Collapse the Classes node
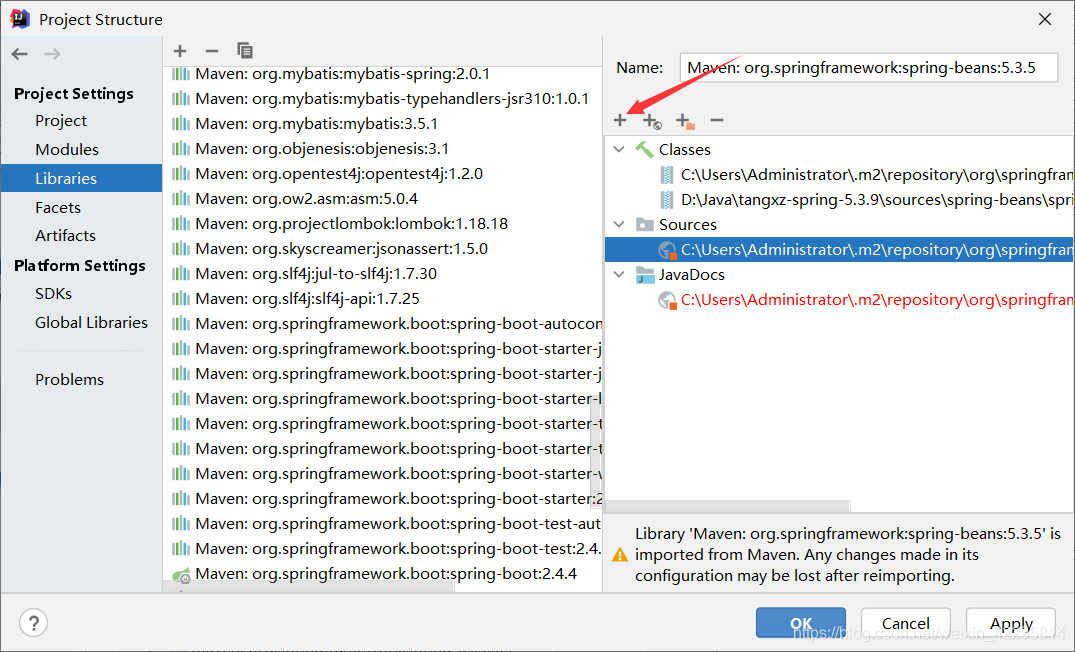Image resolution: width=1075 pixels, height=652 pixels. (619, 149)
